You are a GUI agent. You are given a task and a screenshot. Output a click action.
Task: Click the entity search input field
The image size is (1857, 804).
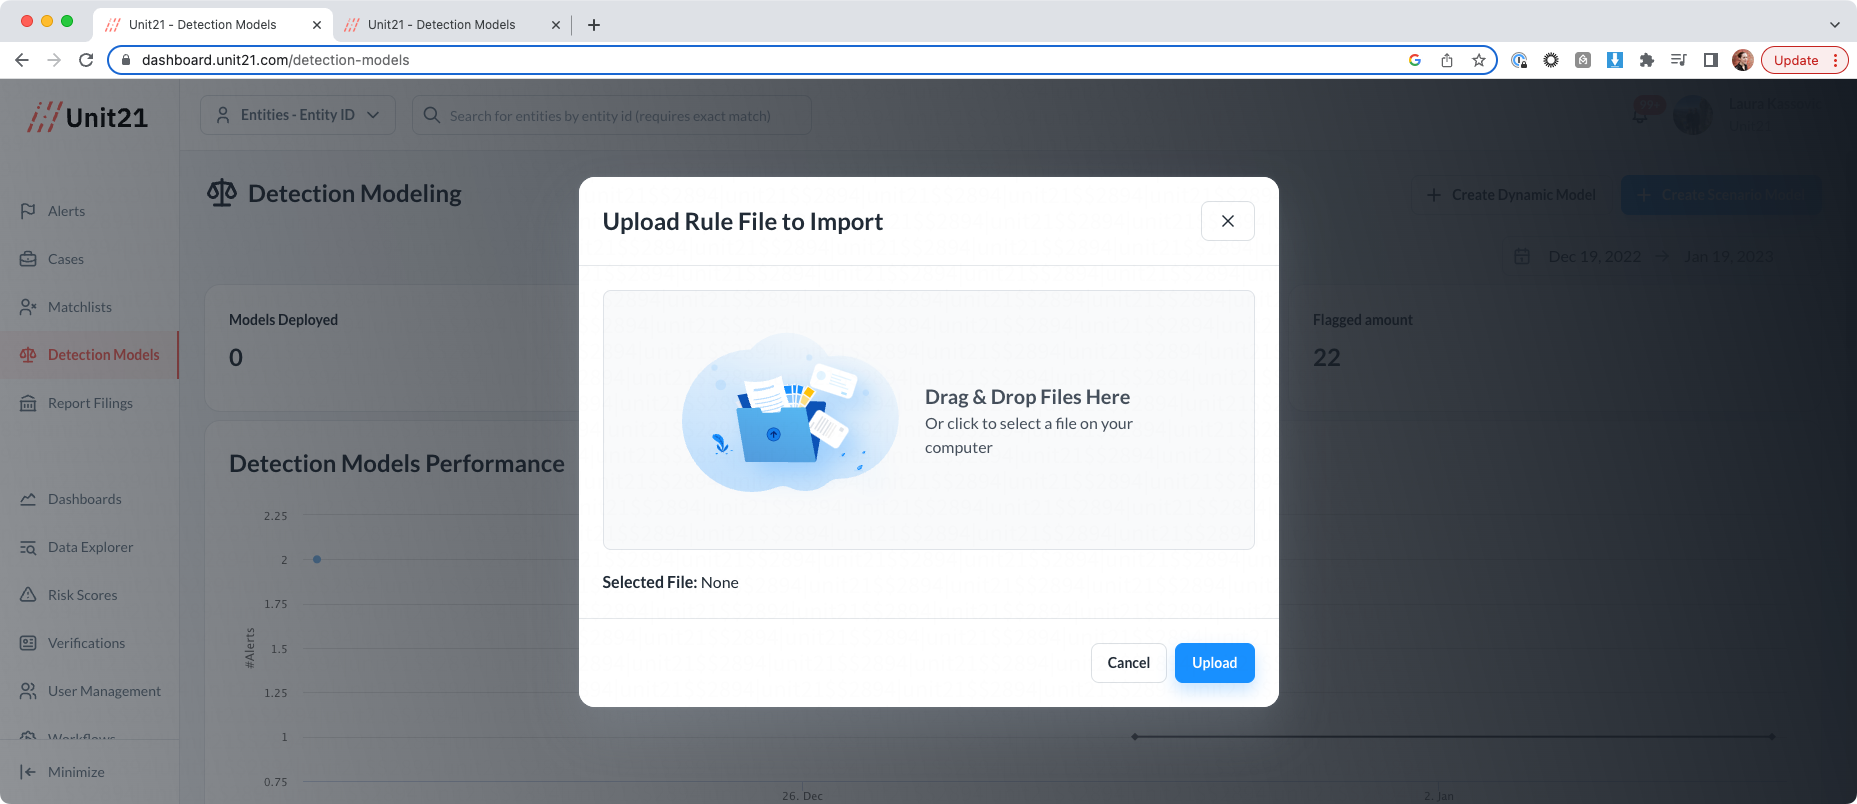coord(611,115)
